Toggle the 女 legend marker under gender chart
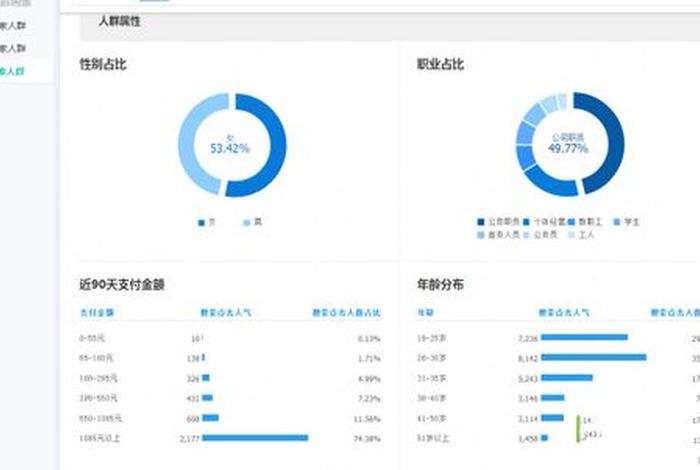The width and height of the screenshot is (700, 470). (201, 223)
